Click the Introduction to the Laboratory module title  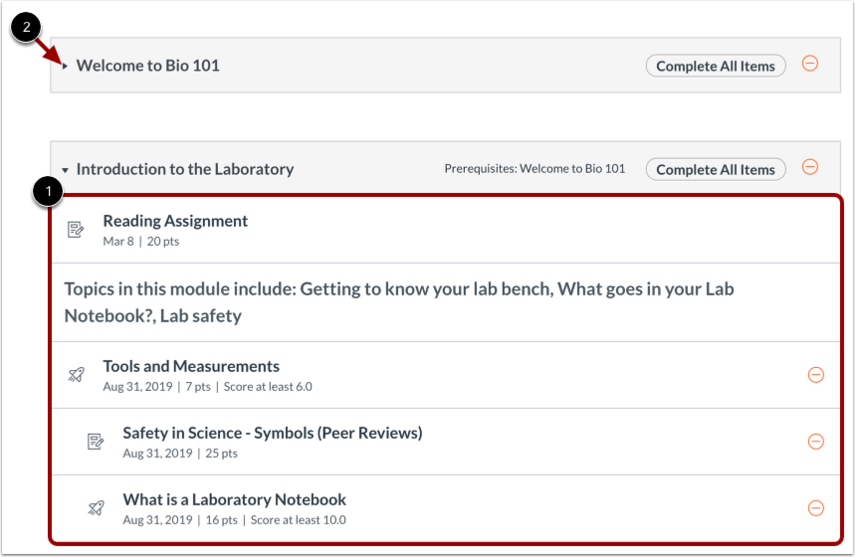point(185,170)
